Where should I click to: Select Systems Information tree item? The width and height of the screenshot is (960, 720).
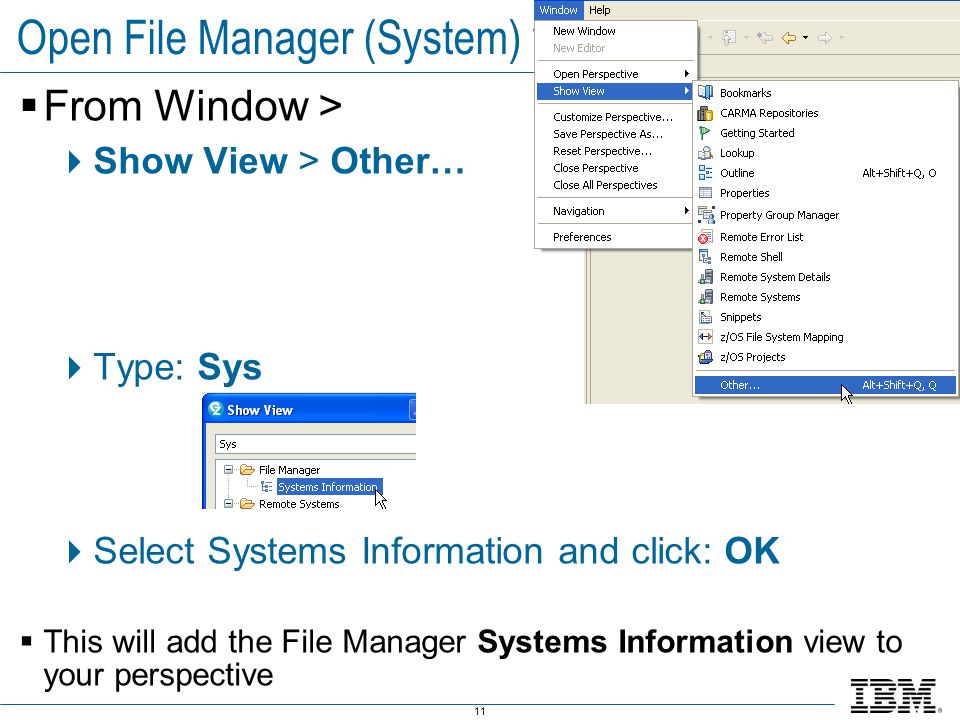pos(328,487)
